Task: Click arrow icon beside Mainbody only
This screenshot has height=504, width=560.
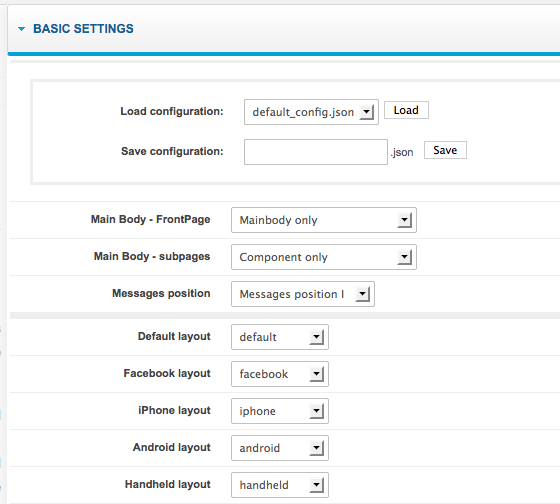Action: (404, 220)
